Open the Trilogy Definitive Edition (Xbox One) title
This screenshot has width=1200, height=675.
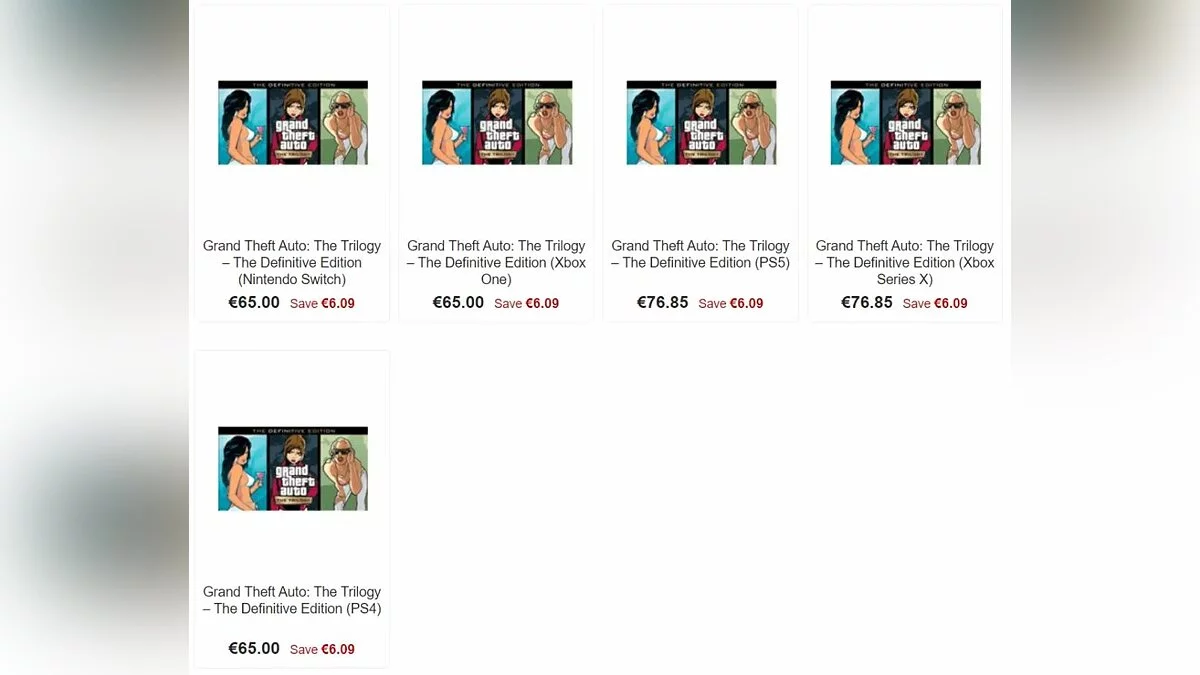[496, 262]
